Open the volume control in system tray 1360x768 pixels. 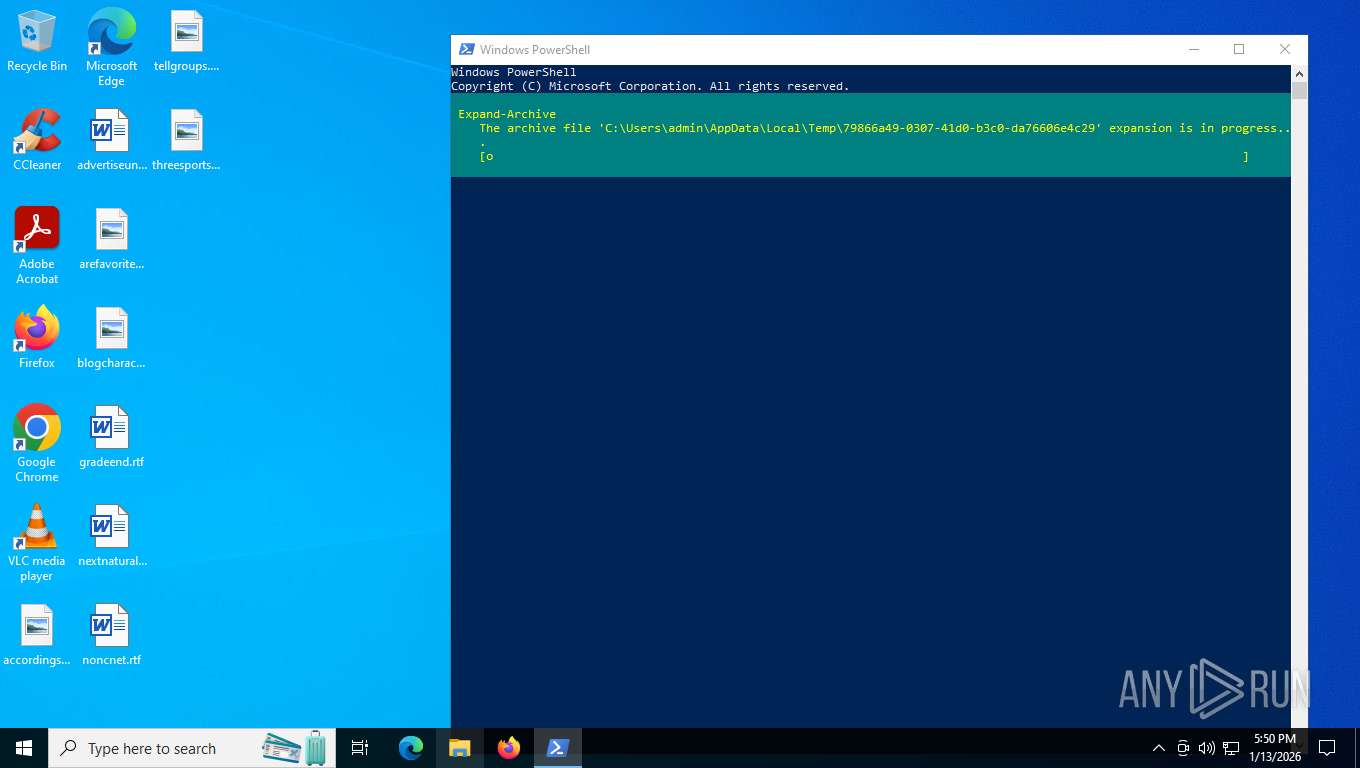pos(1206,748)
